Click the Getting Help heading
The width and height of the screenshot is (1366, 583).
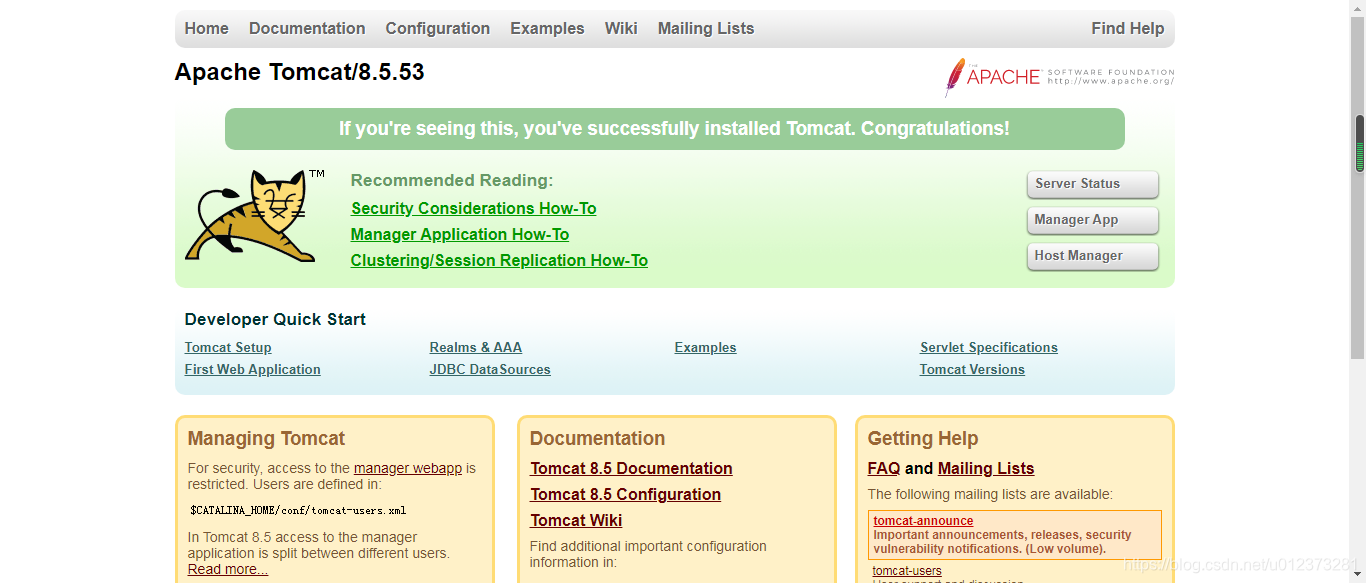coord(923,438)
